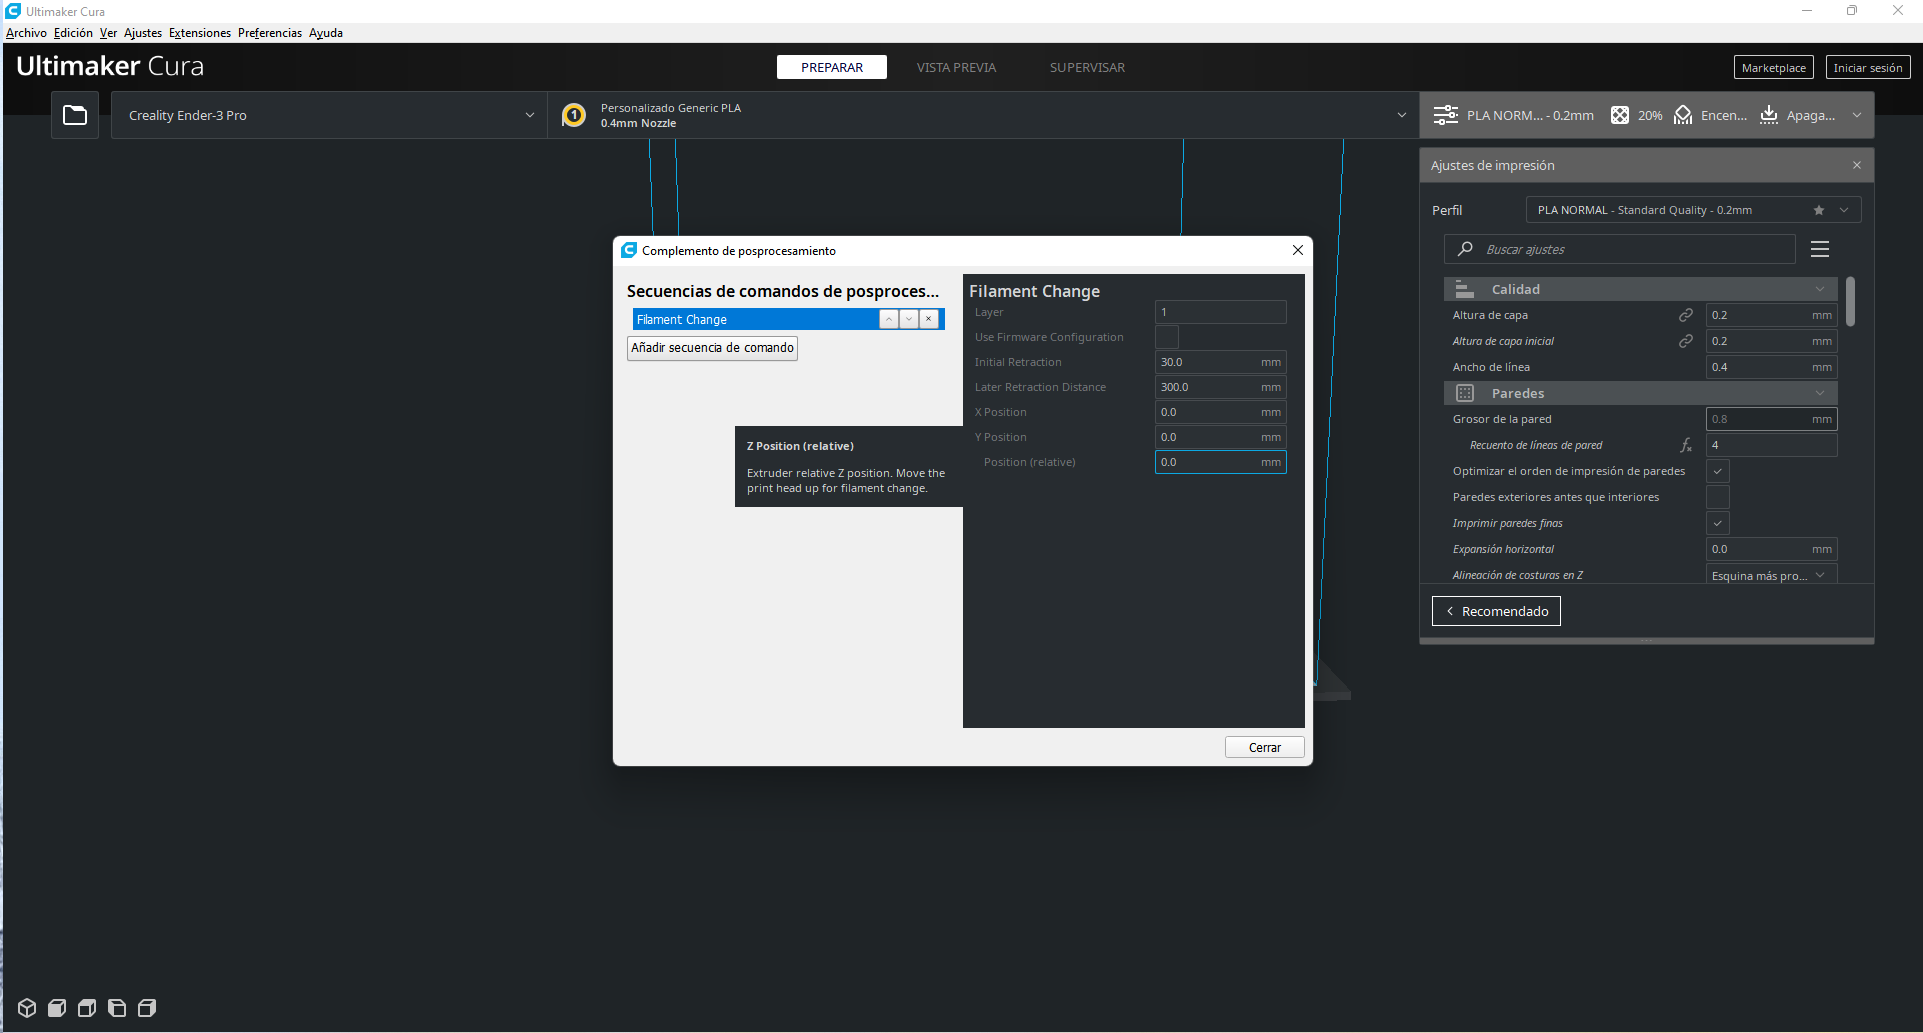Open the Preferencias menu

(270, 33)
